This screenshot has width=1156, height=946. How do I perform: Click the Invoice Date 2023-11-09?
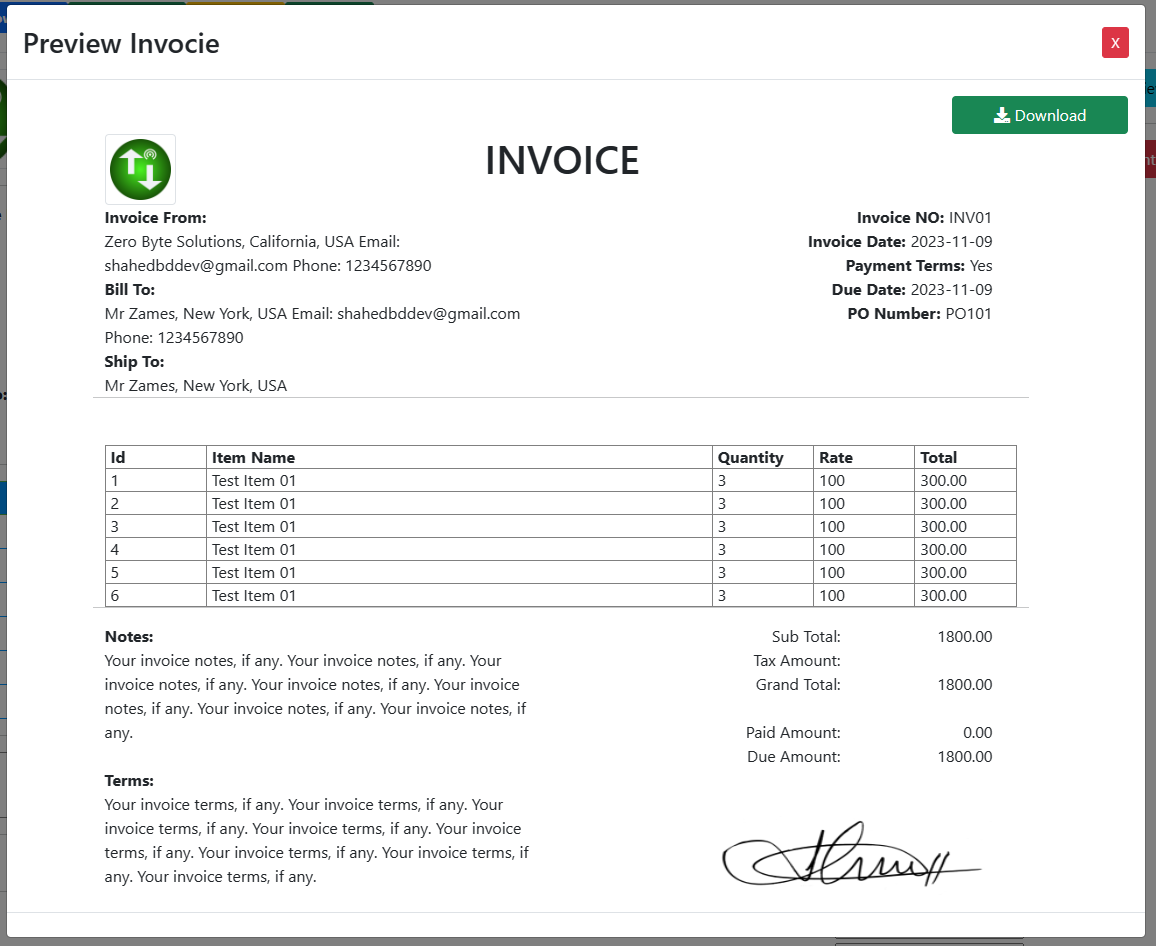tap(949, 241)
